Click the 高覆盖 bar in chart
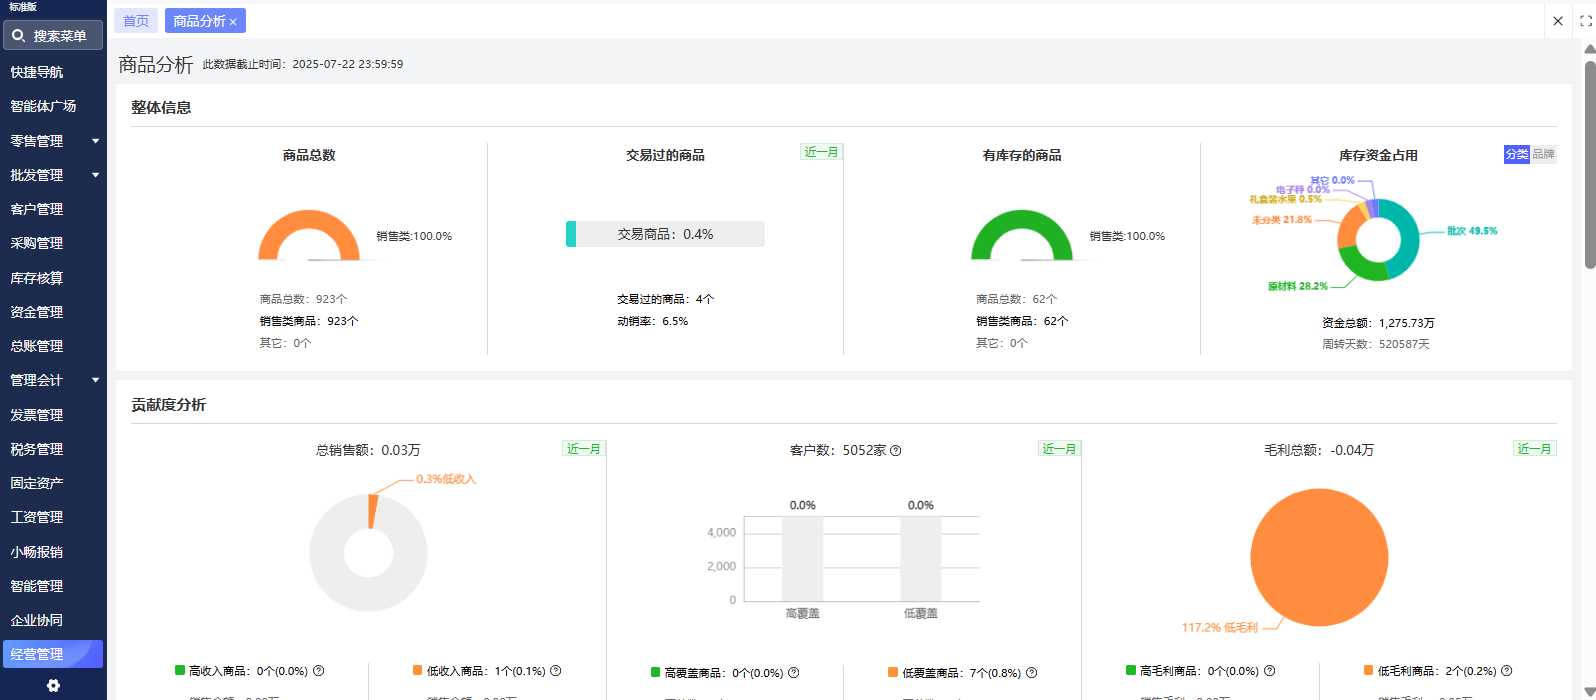Image resolution: width=1596 pixels, height=700 pixels. point(803,558)
